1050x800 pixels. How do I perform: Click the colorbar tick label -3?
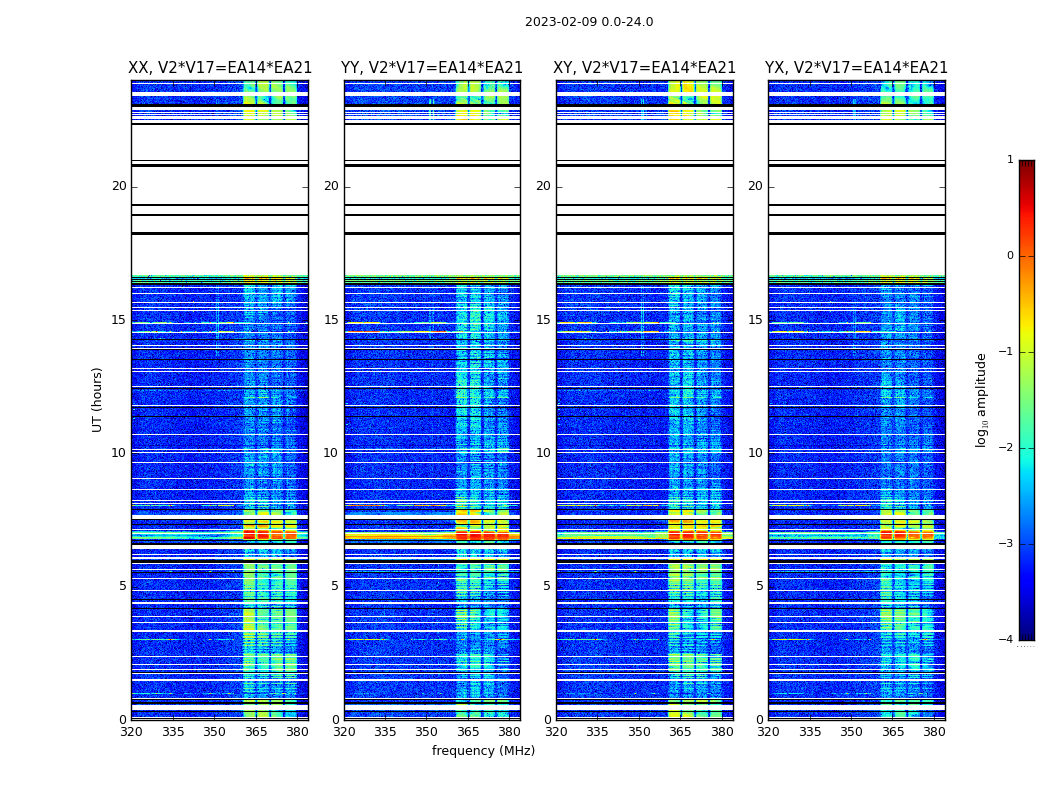pyautogui.click(x=1008, y=544)
